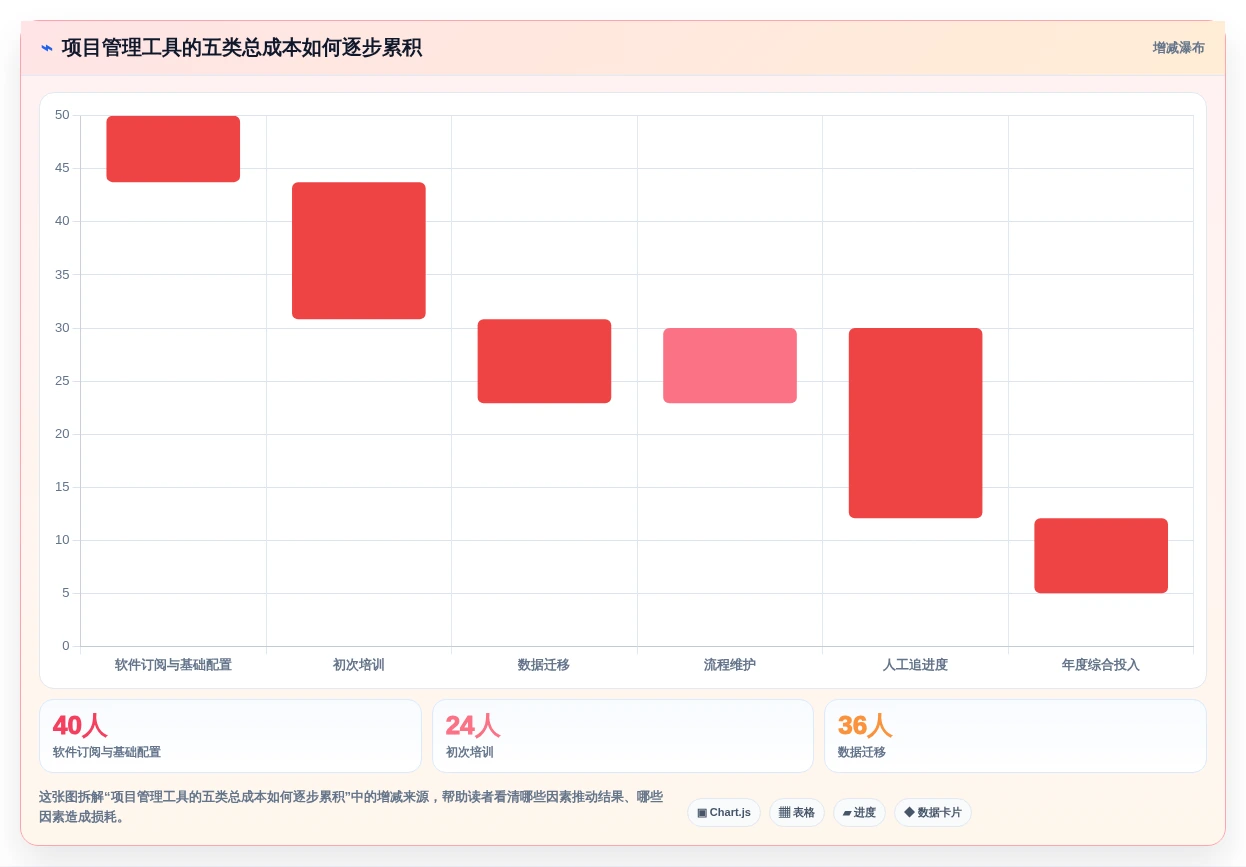This screenshot has height=867, width=1246.
Task: Click the 数据迁移 waterfall bar
Action: point(544,361)
